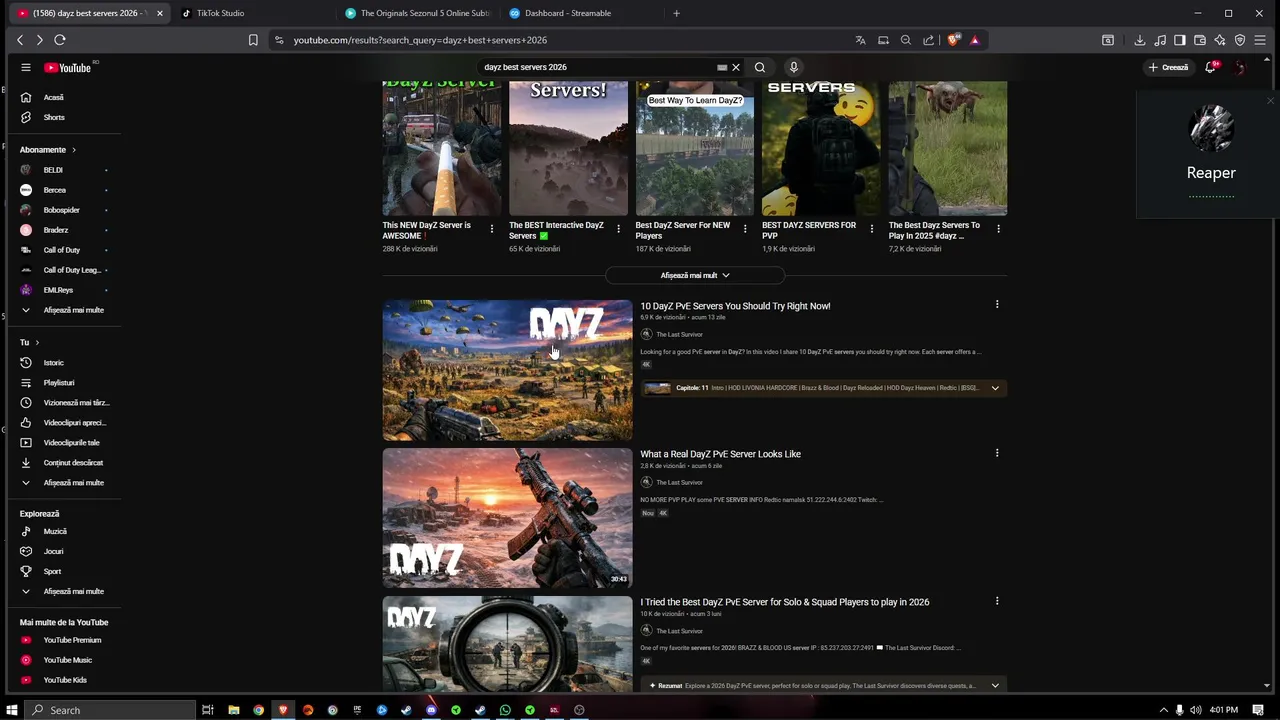Viewport: 1280px width, 720px height.
Task: Open options for 'What a Real DayZ PvE Server' video
Action: [x=997, y=452]
